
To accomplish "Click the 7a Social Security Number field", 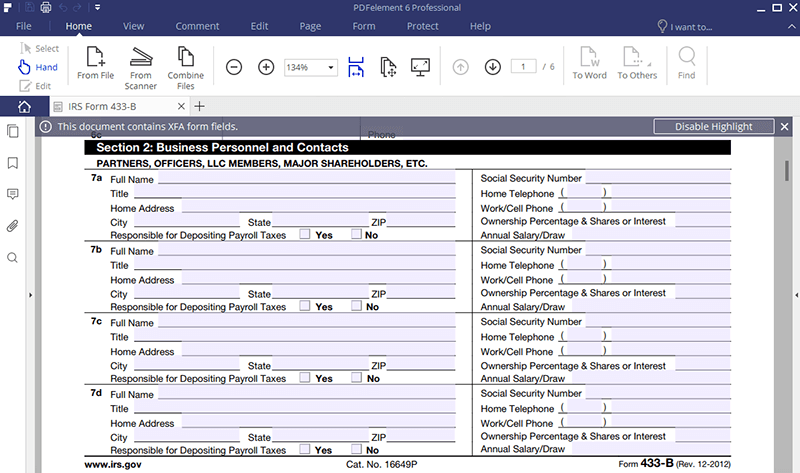I will click(x=658, y=178).
